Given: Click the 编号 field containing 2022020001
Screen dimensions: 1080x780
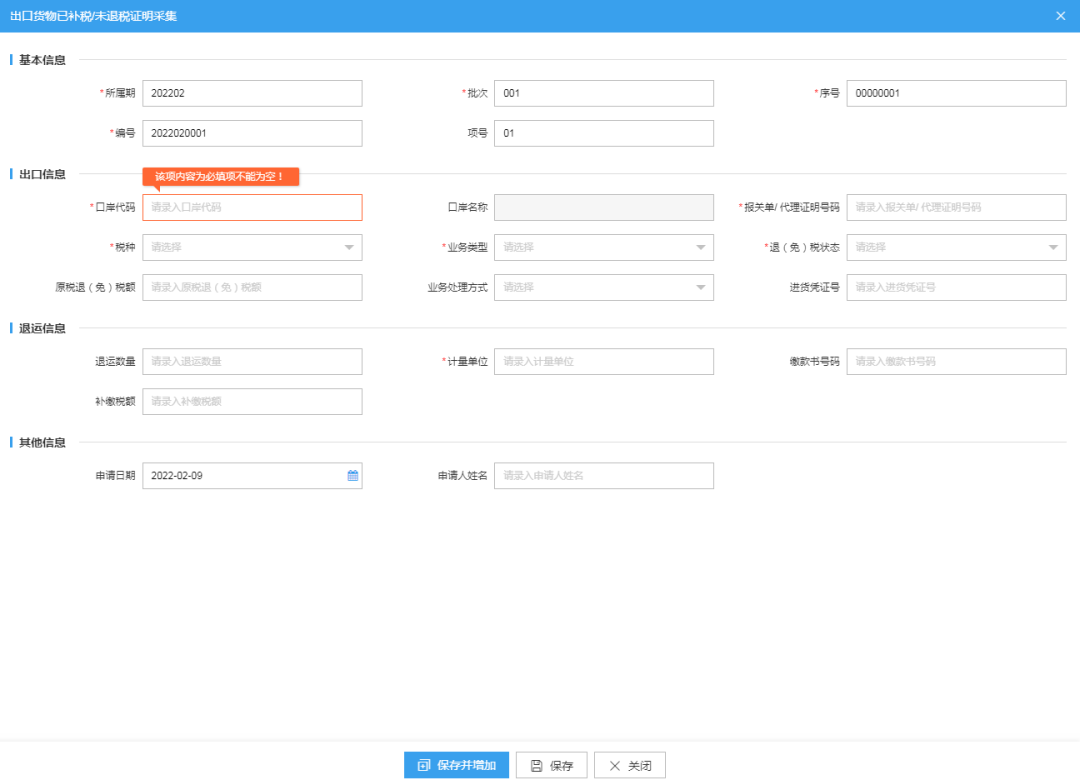Looking at the screenshot, I should (x=252, y=133).
